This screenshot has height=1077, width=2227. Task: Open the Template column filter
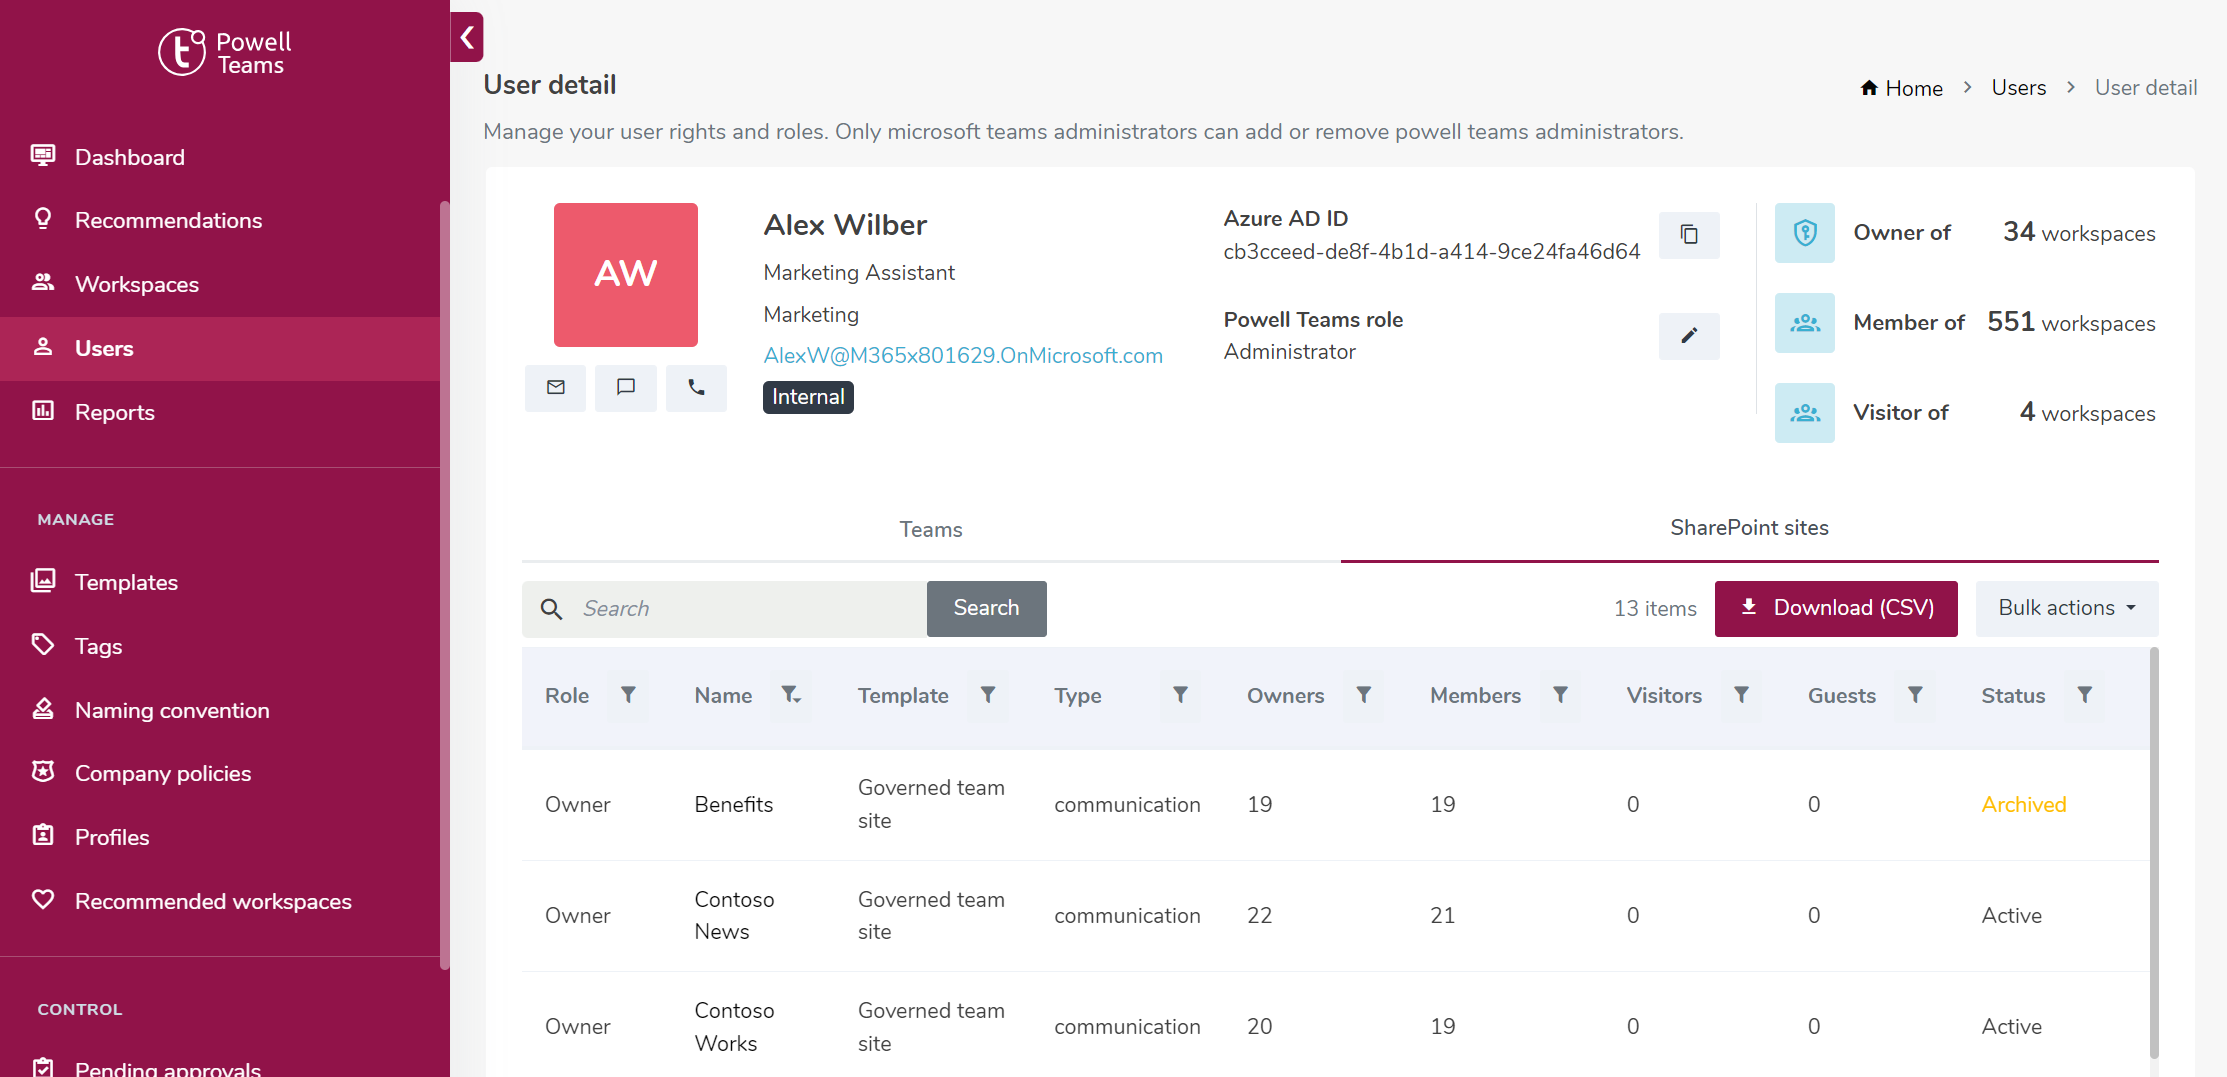point(988,695)
